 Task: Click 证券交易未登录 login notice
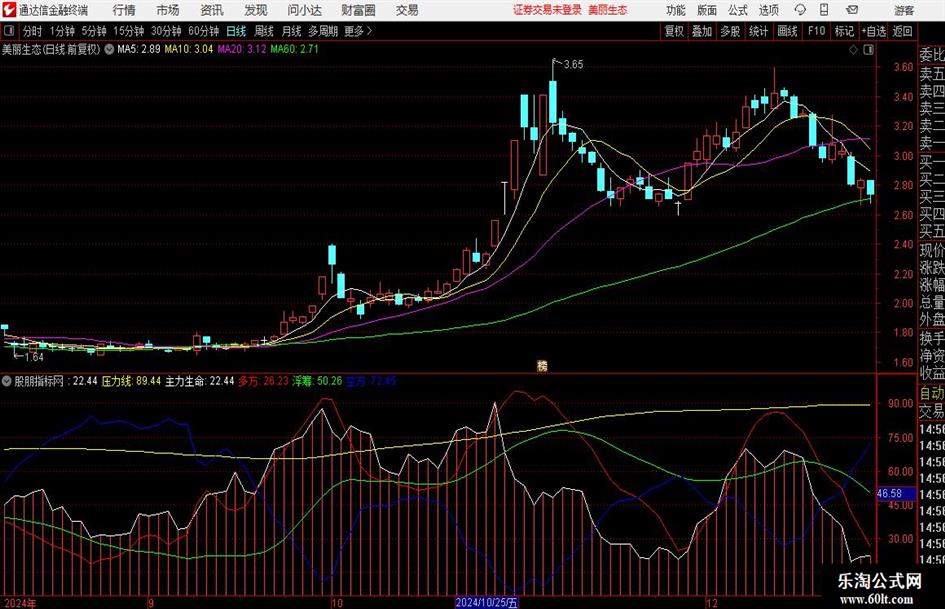pyautogui.click(x=547, y=10)
